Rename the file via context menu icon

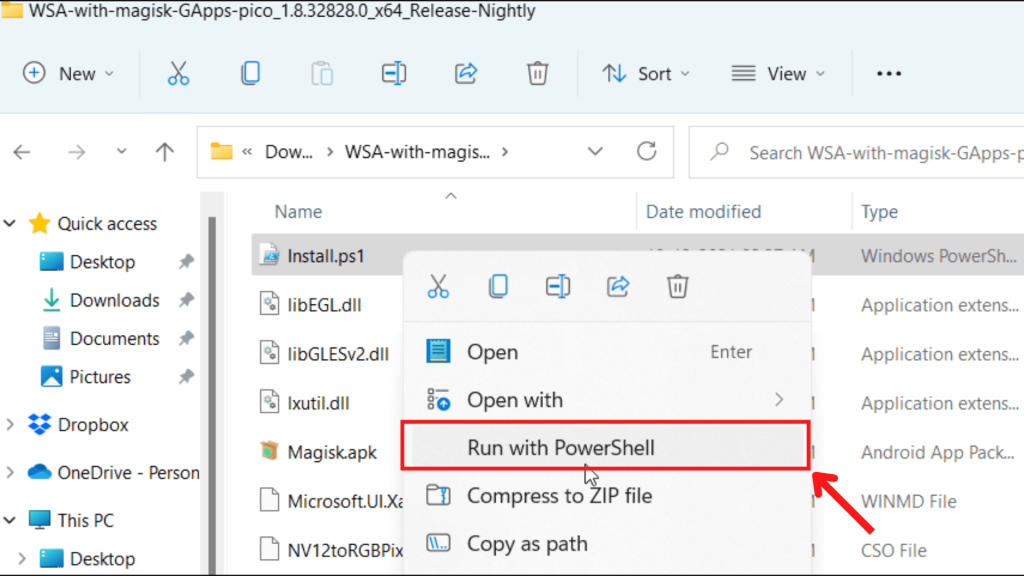(558, 286)
